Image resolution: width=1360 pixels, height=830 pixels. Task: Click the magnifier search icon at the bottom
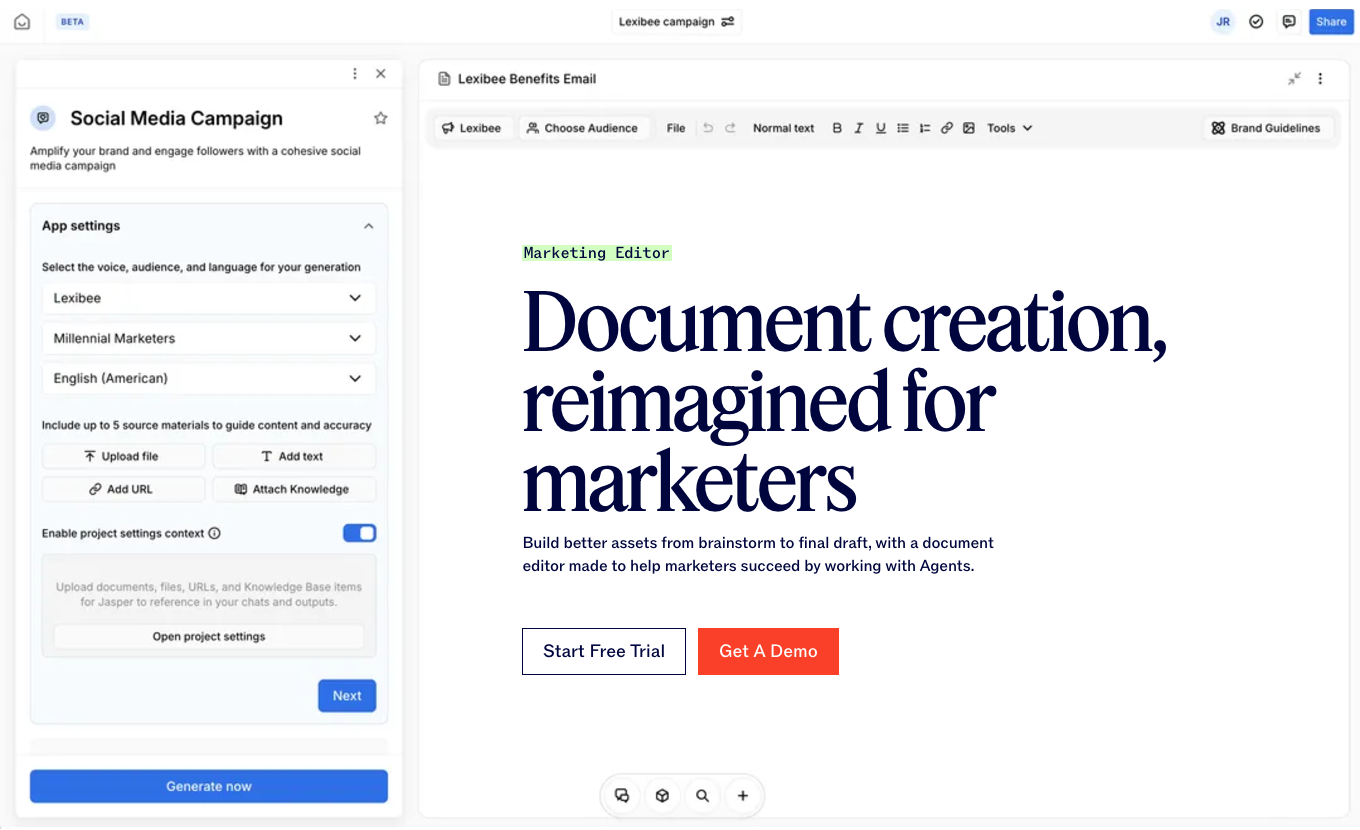pyautogui.click(x=702, y=795)
